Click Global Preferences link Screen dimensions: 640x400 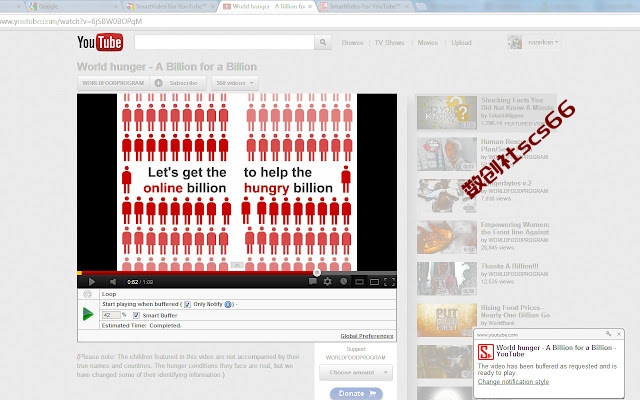pyautogui.click(x=367, y=336)
